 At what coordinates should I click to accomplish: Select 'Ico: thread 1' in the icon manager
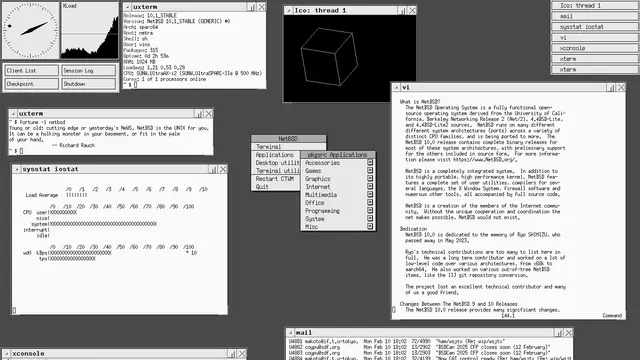pyautogui.click(x=595, y=6)
